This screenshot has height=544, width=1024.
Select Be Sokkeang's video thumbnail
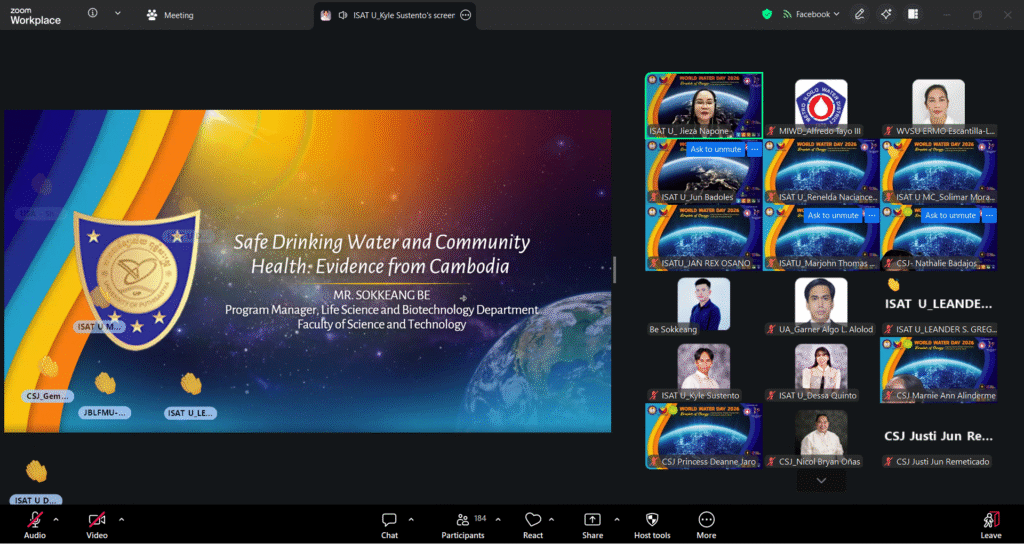704,304
